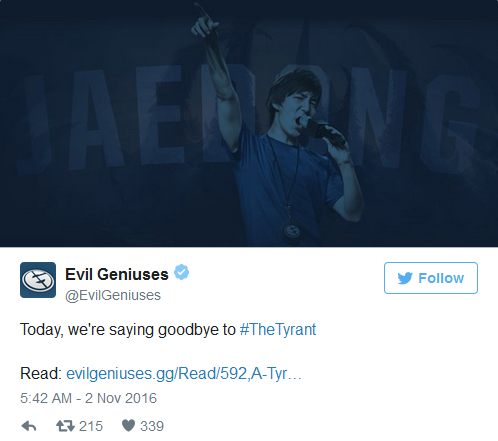Open the evilgeniuses.gg/Read/592 link
Image resolution: width=498 pixels, height=441 pixels.
[x=184, y=373]
